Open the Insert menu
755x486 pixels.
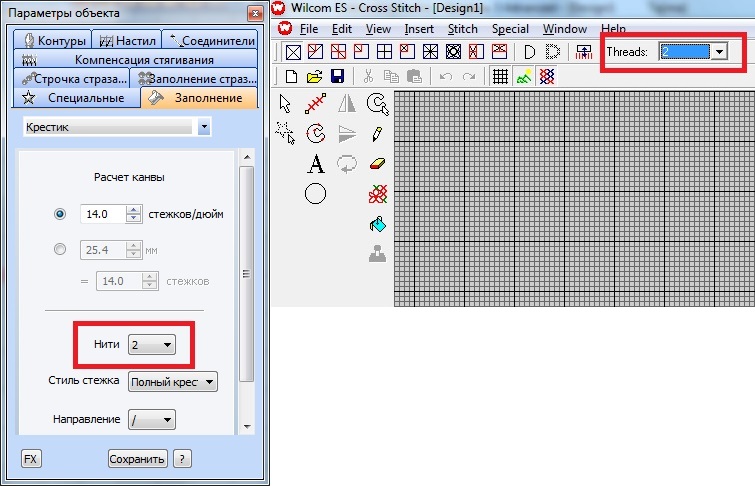(x=419, y=29)
